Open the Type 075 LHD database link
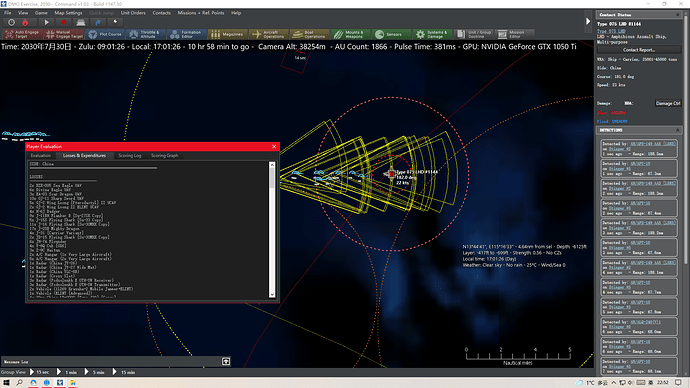The height and width of the screenshot is (388, 690). point(611,31)
